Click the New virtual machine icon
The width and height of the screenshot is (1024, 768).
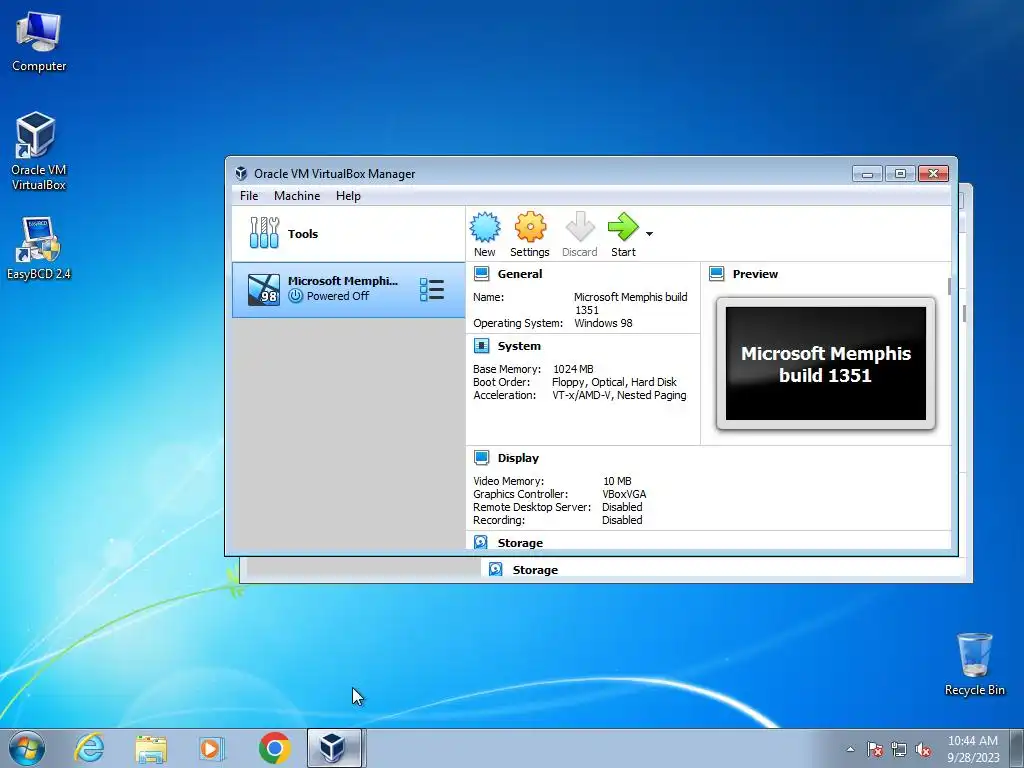tap(485, 227)
